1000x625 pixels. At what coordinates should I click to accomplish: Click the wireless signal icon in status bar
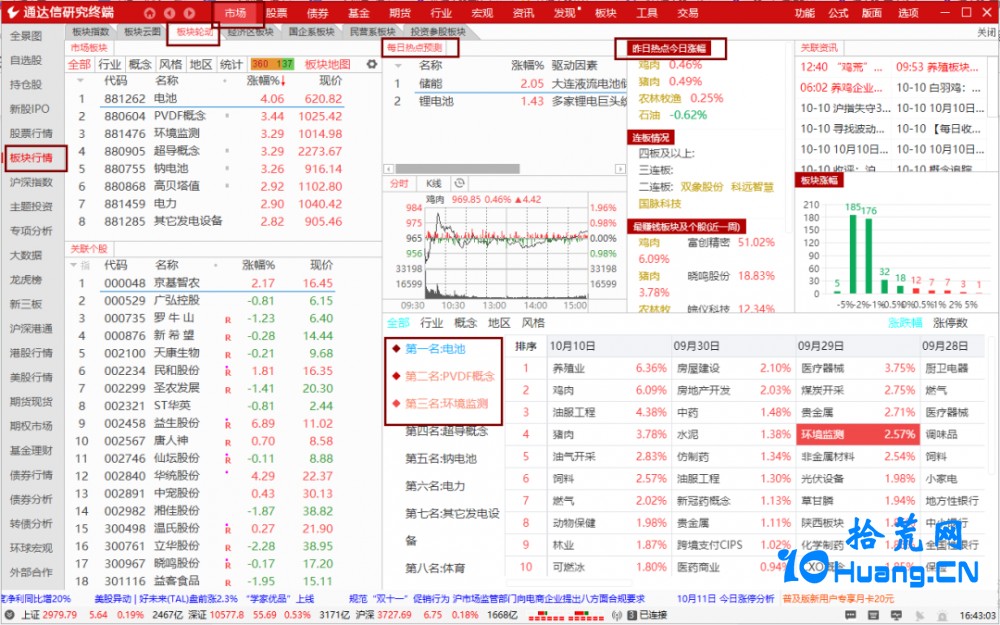point(617,615)
